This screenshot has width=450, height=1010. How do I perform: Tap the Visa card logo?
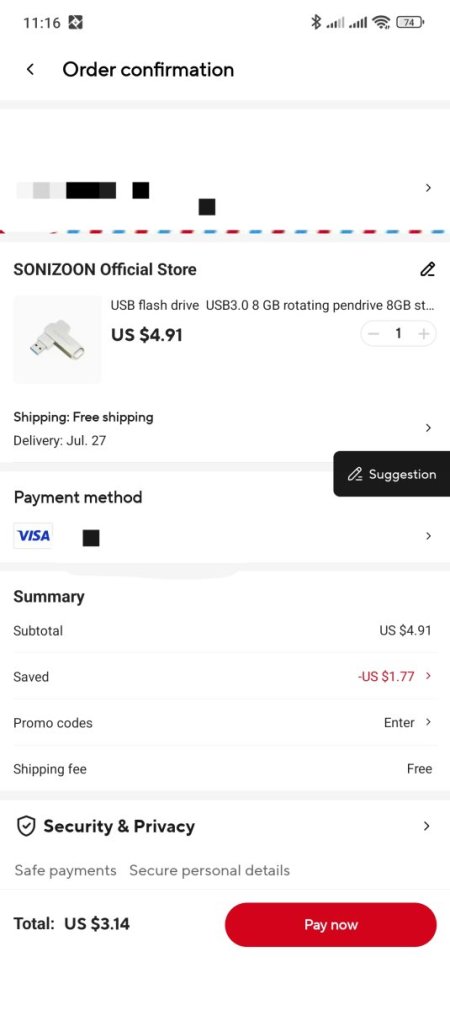click(33, 536)
